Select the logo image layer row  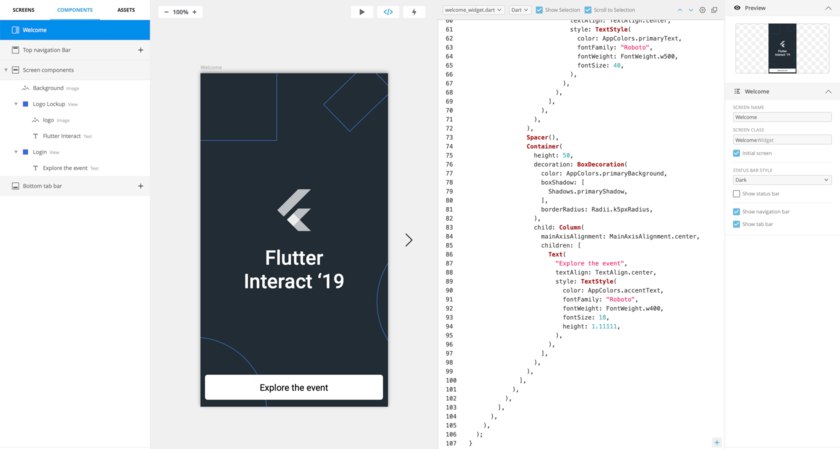[x=75, y=120]
